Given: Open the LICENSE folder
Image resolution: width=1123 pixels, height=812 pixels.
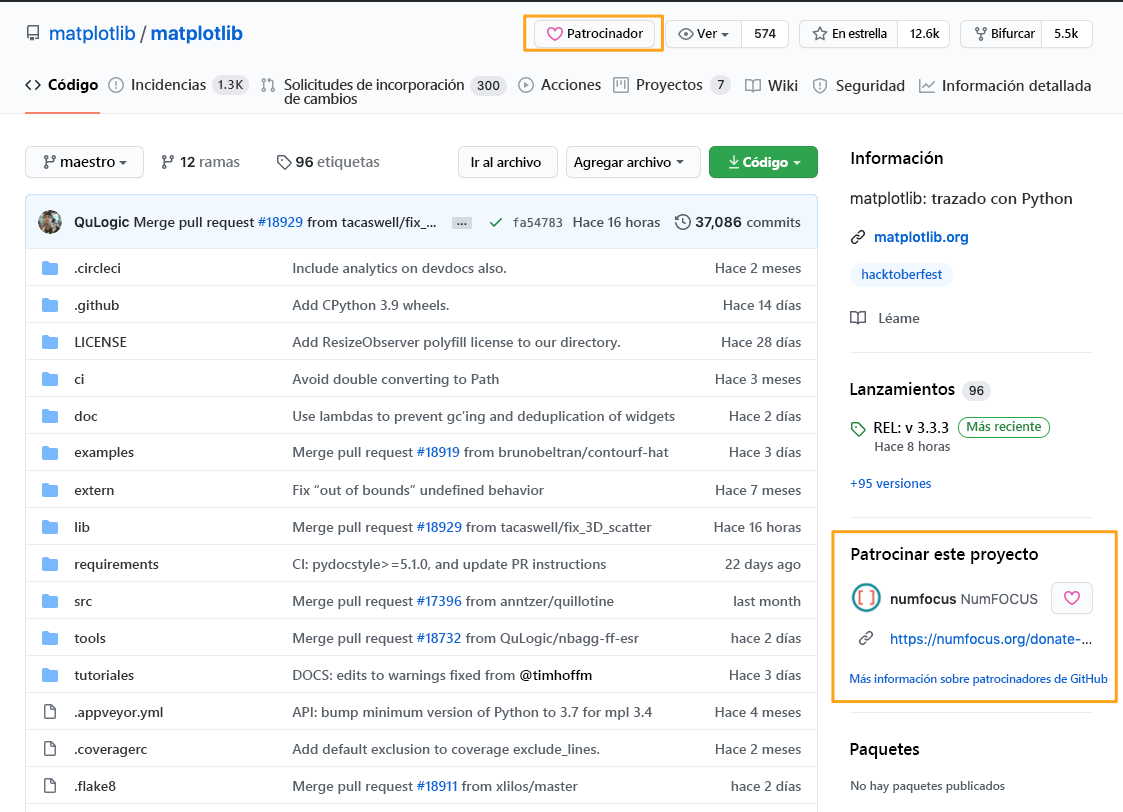Looking at the screenshot, I should click(x=100, y=342).
